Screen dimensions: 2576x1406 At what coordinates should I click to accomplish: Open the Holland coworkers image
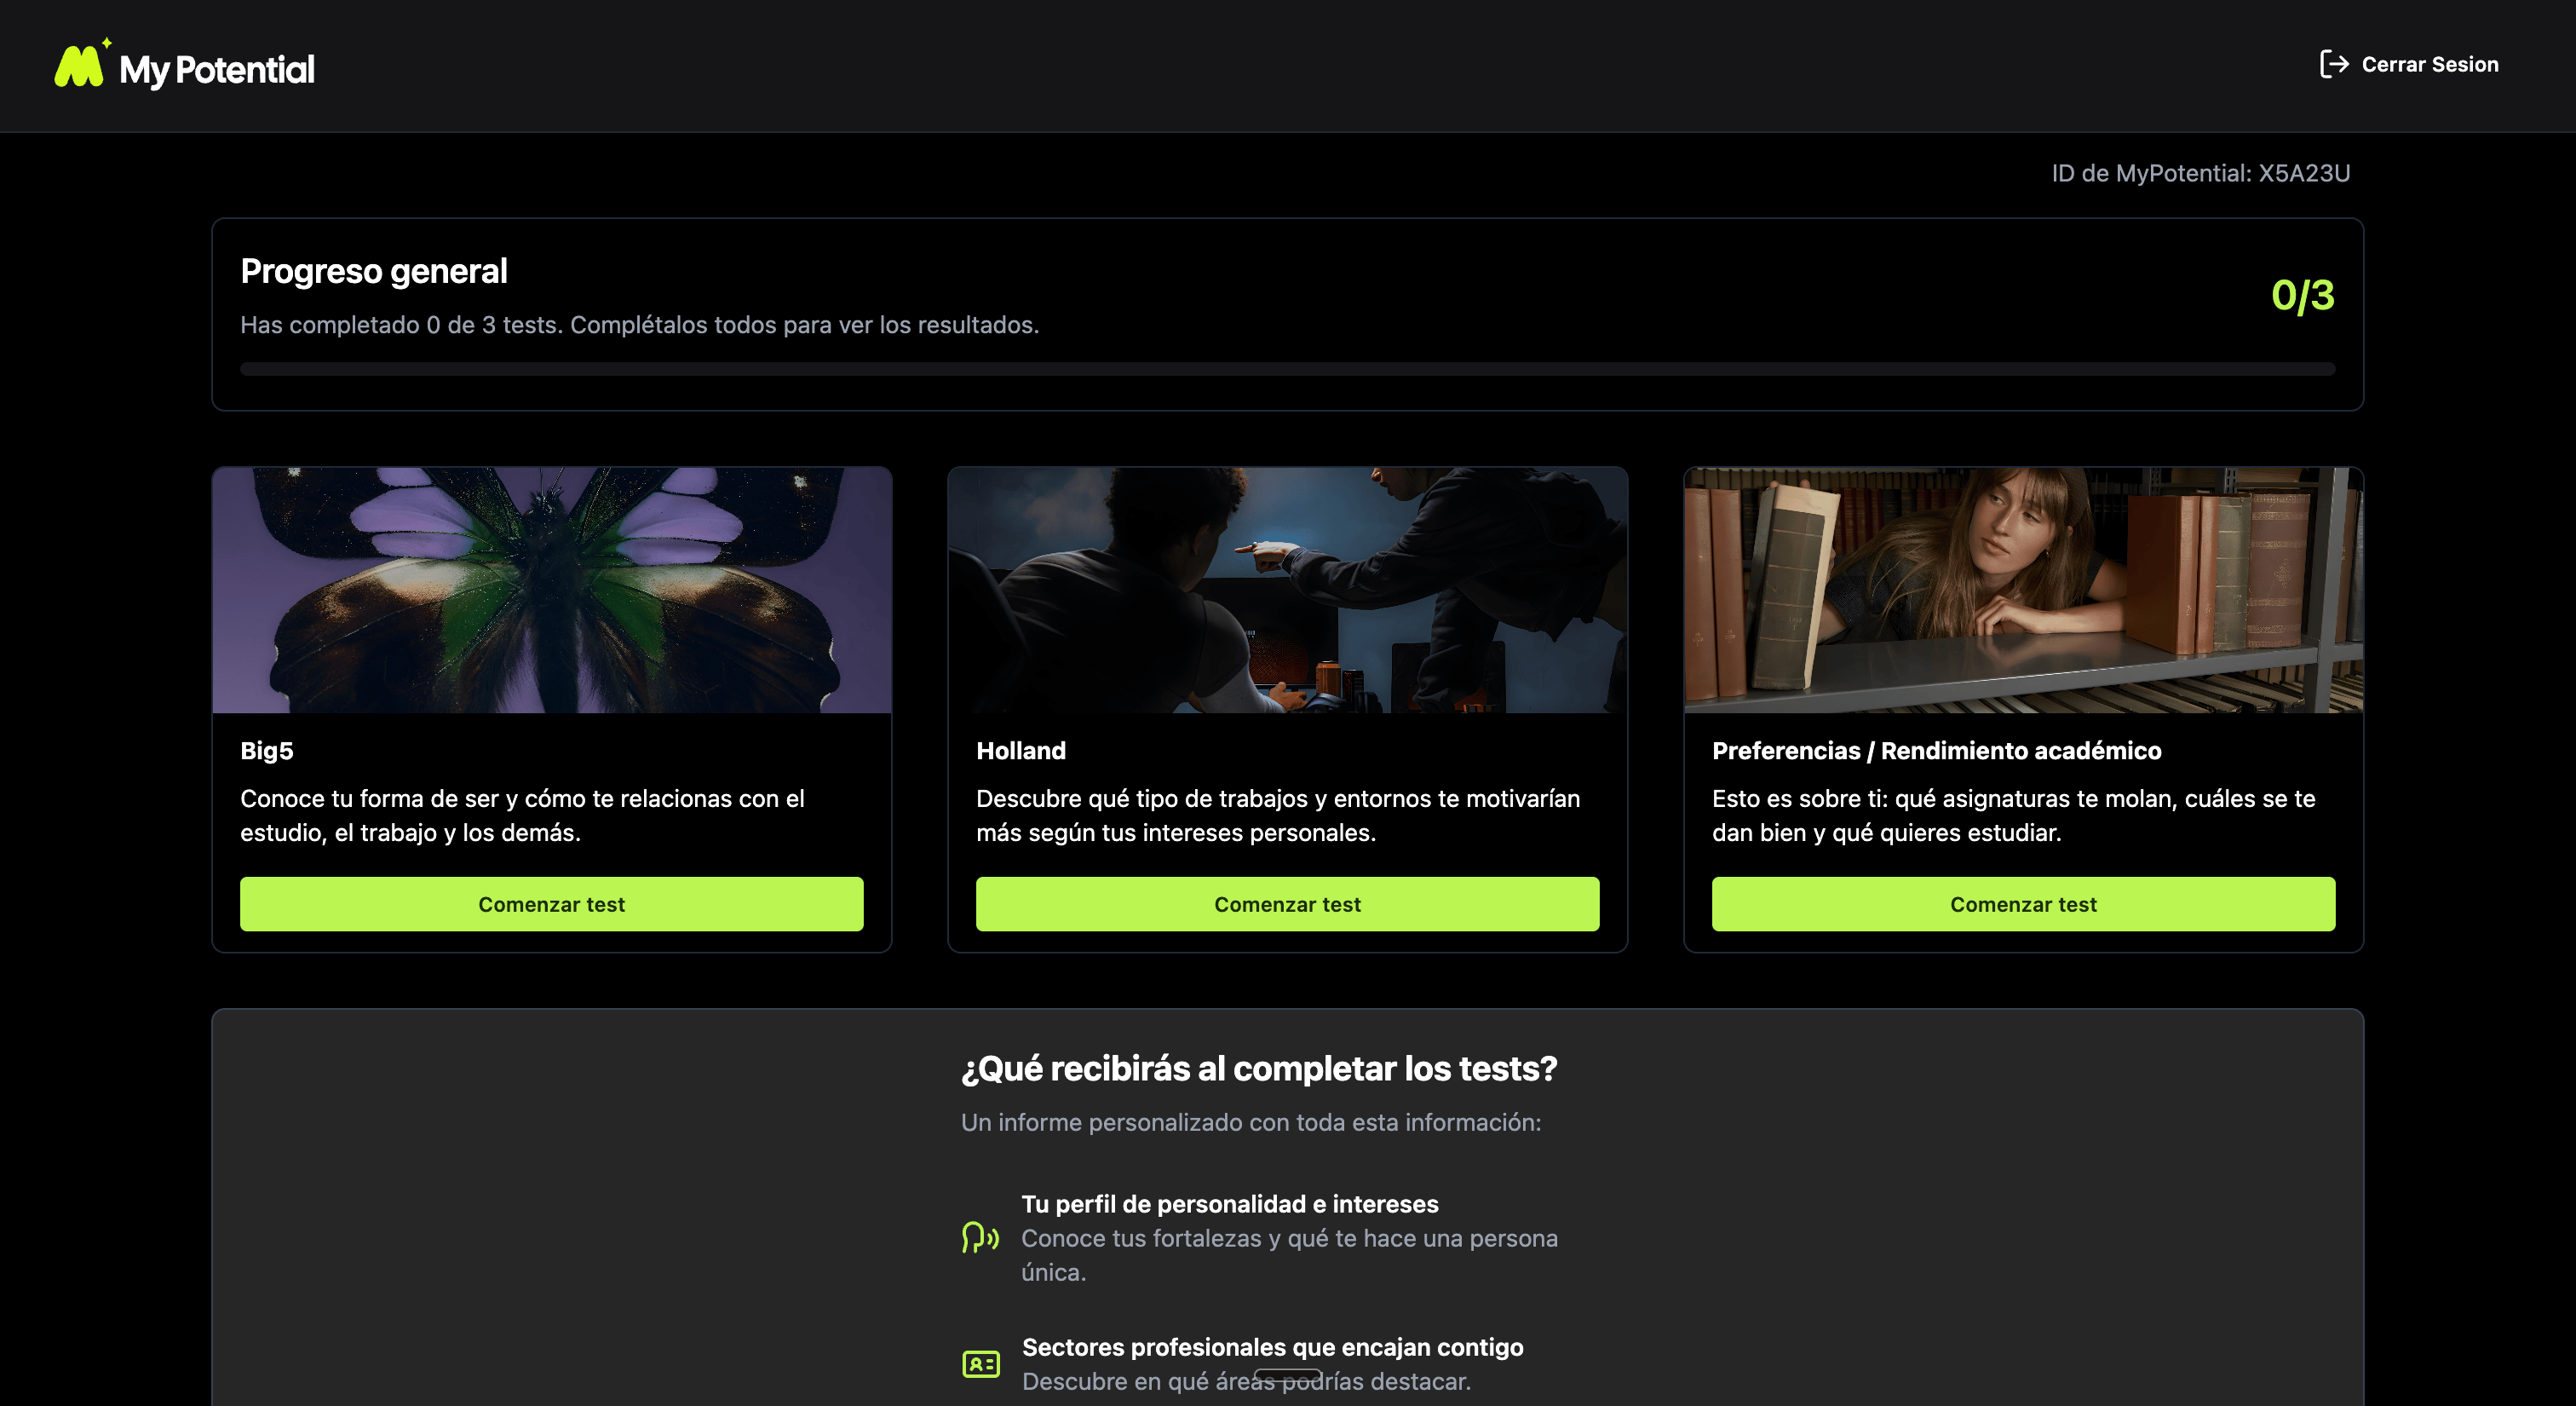pyautogui.click(x=1287, y=590)
